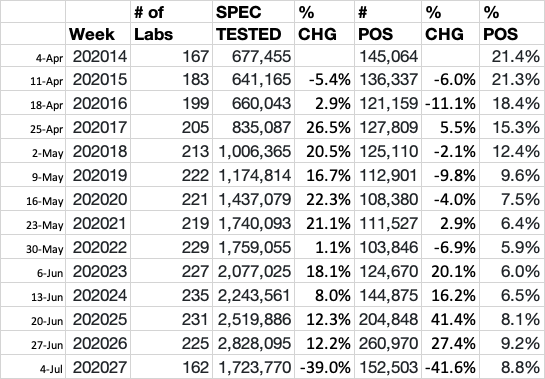Click the -11.1% change cell
This screenshot has width=545, height=379.
(x=450, y=103)
